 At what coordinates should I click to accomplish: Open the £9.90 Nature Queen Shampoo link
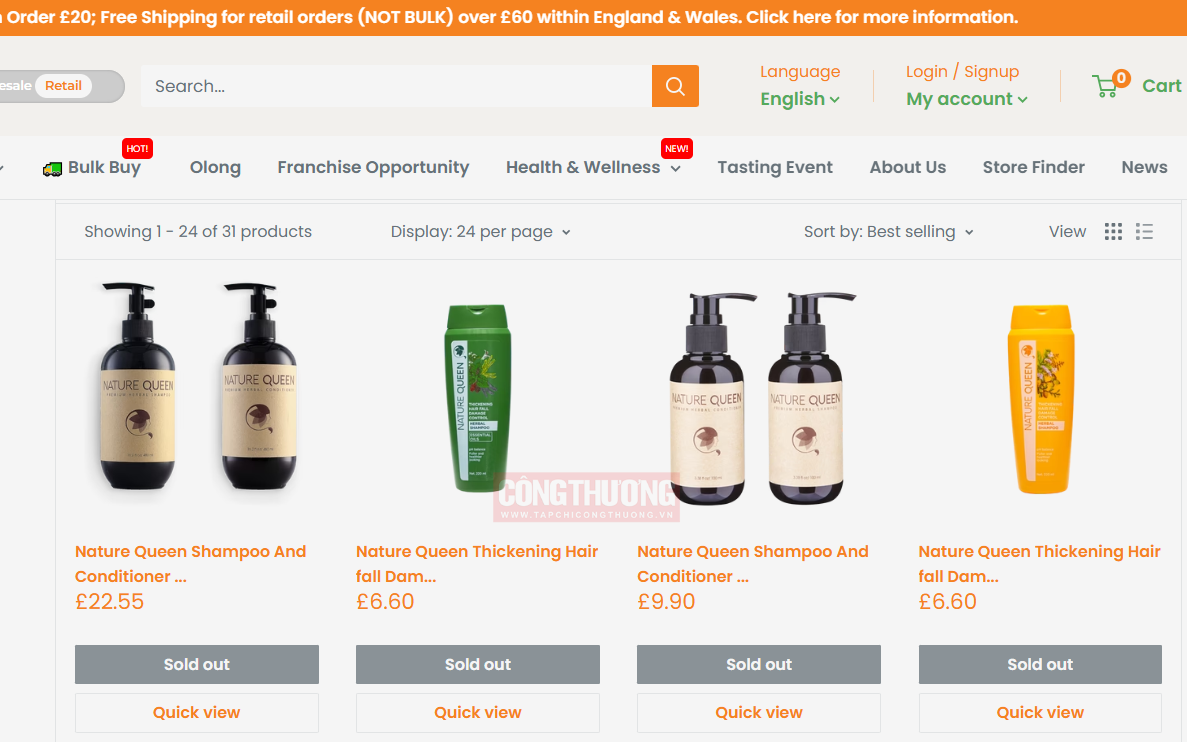point(752,563)
